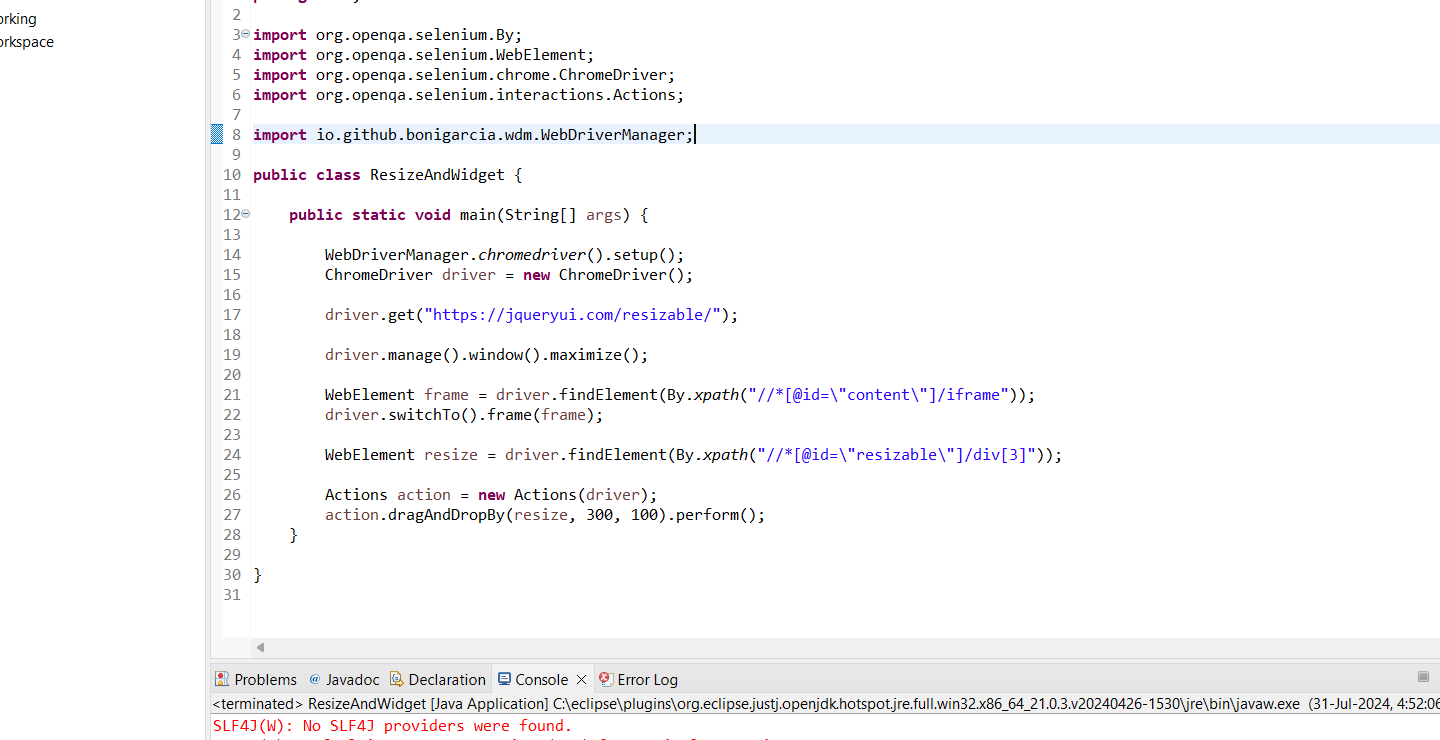Open the Error Log tab
The width and height of the screenshot is (1440, 740).
[646, 679]
